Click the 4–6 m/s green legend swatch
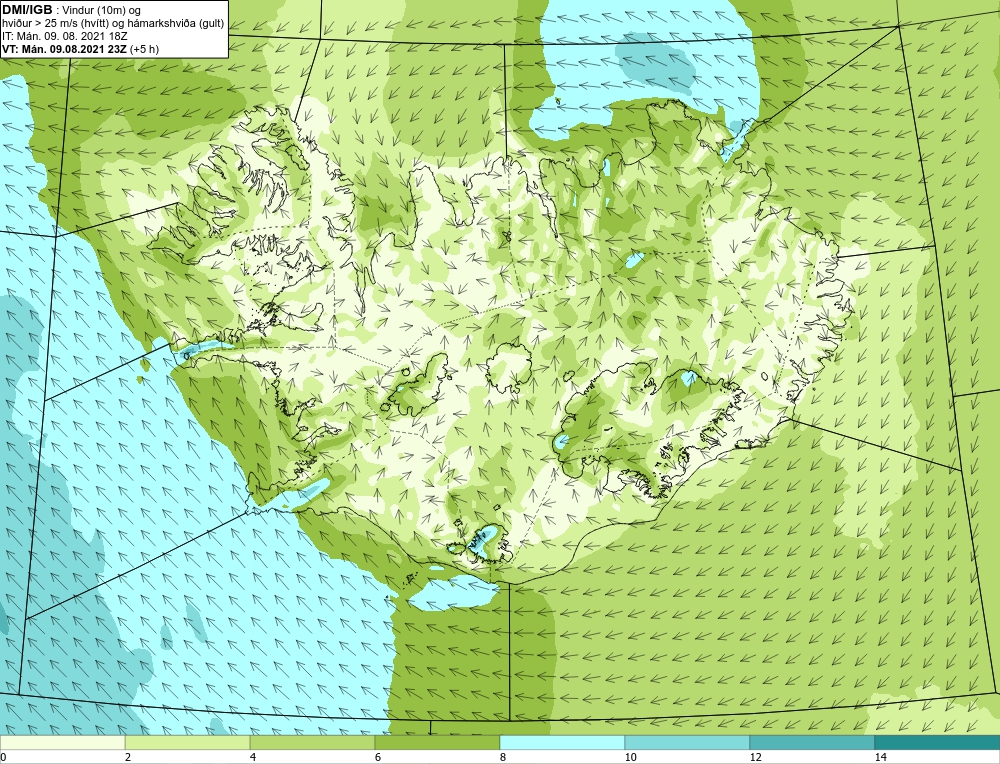 click(312, 742)
